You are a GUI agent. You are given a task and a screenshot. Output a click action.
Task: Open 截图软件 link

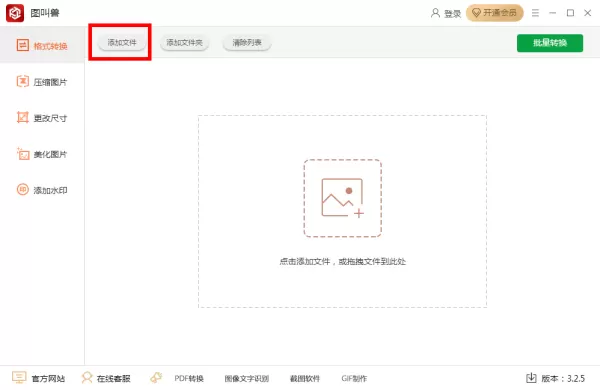(305, 379)
